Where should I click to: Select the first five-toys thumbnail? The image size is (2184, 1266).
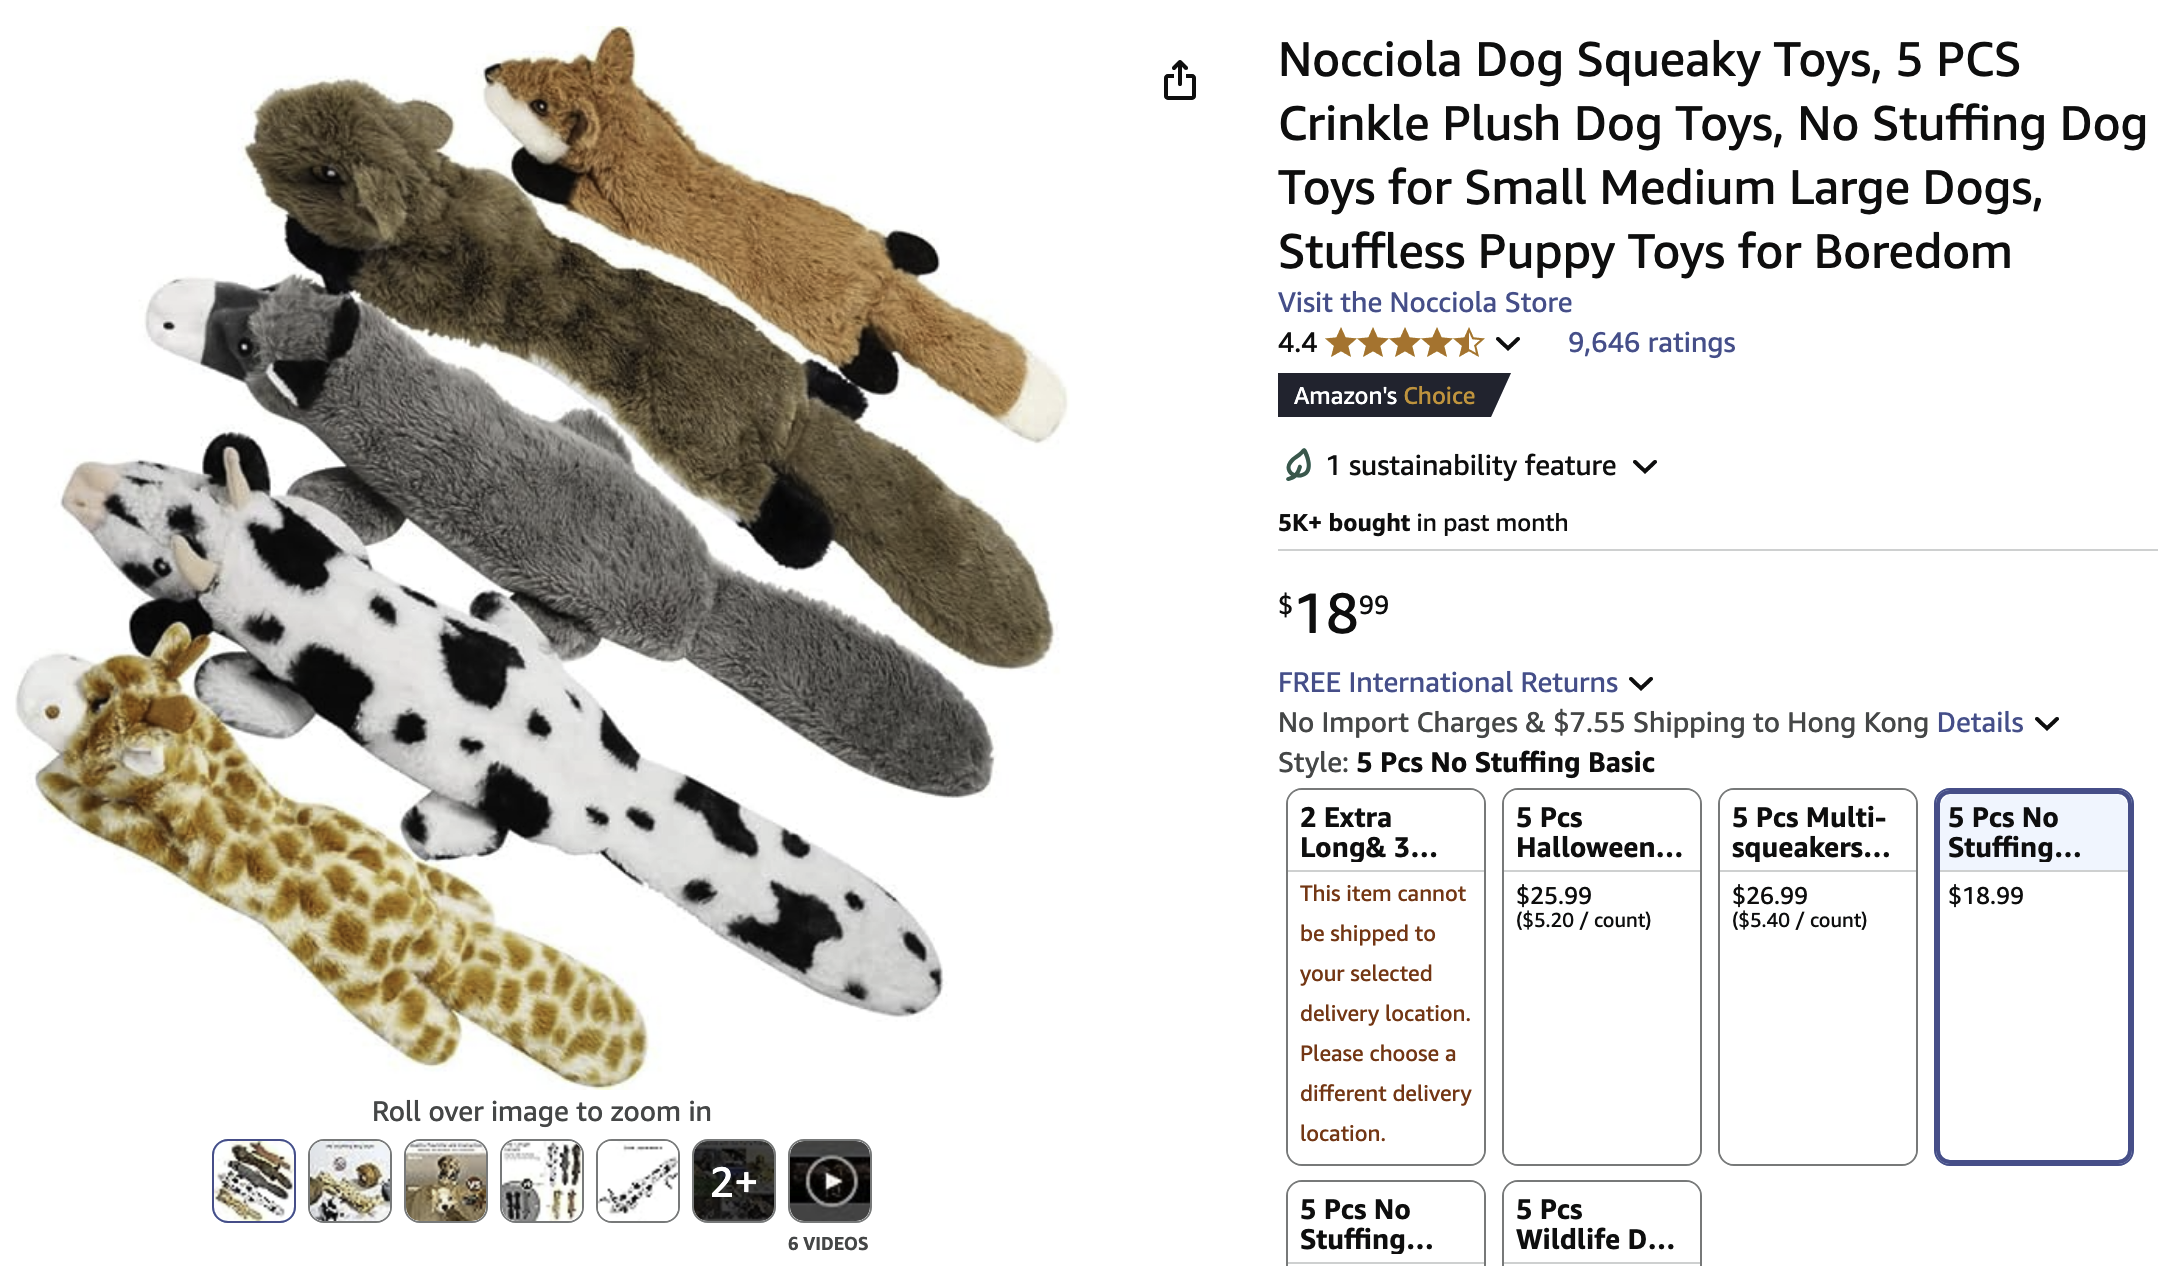coord(254,1181)
